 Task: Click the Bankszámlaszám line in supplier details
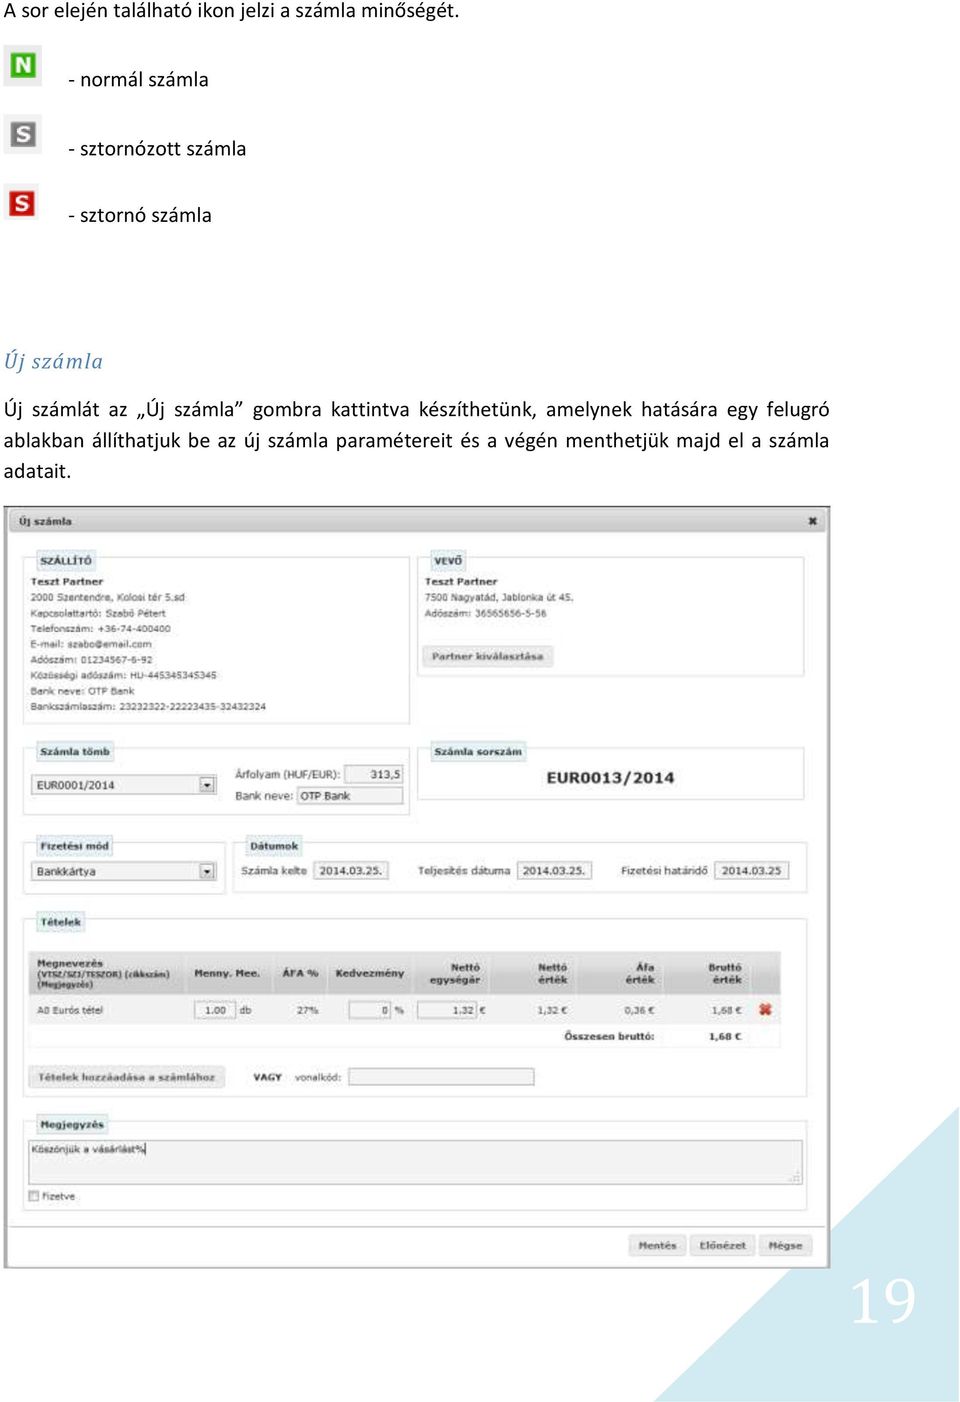148,707
